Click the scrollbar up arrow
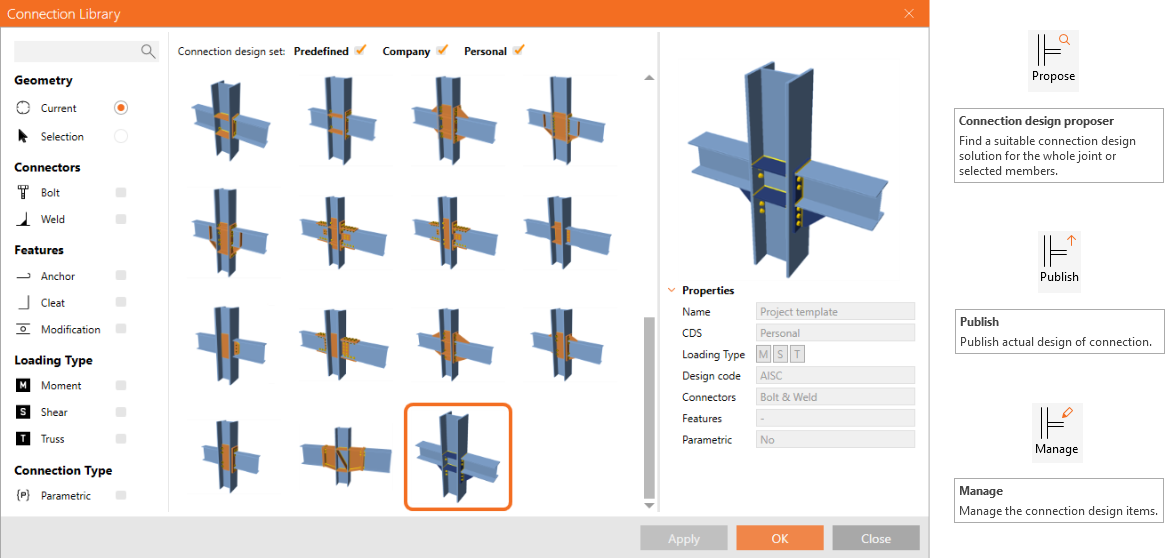This screenshot has width=1174, height=558. pyautogui.click(x=649, y=77)
